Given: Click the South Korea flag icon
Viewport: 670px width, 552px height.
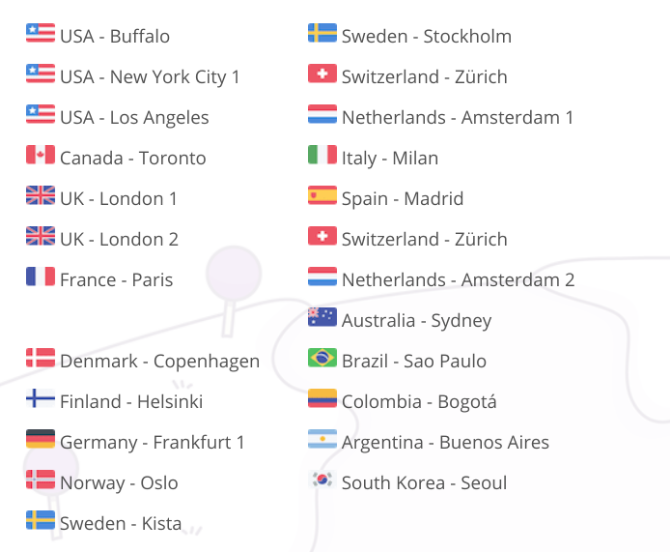Looking at the screenshot, I should pos(322,481).
